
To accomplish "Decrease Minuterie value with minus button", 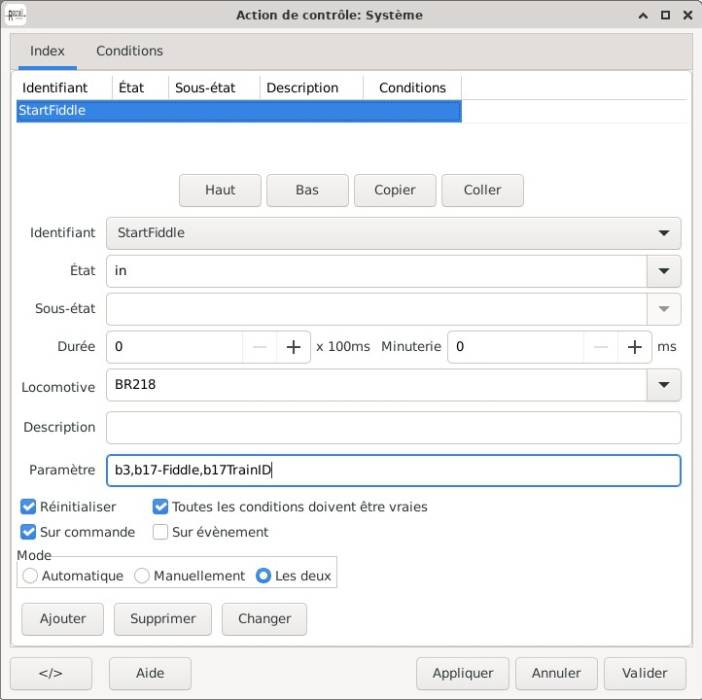I will [601, 347].
